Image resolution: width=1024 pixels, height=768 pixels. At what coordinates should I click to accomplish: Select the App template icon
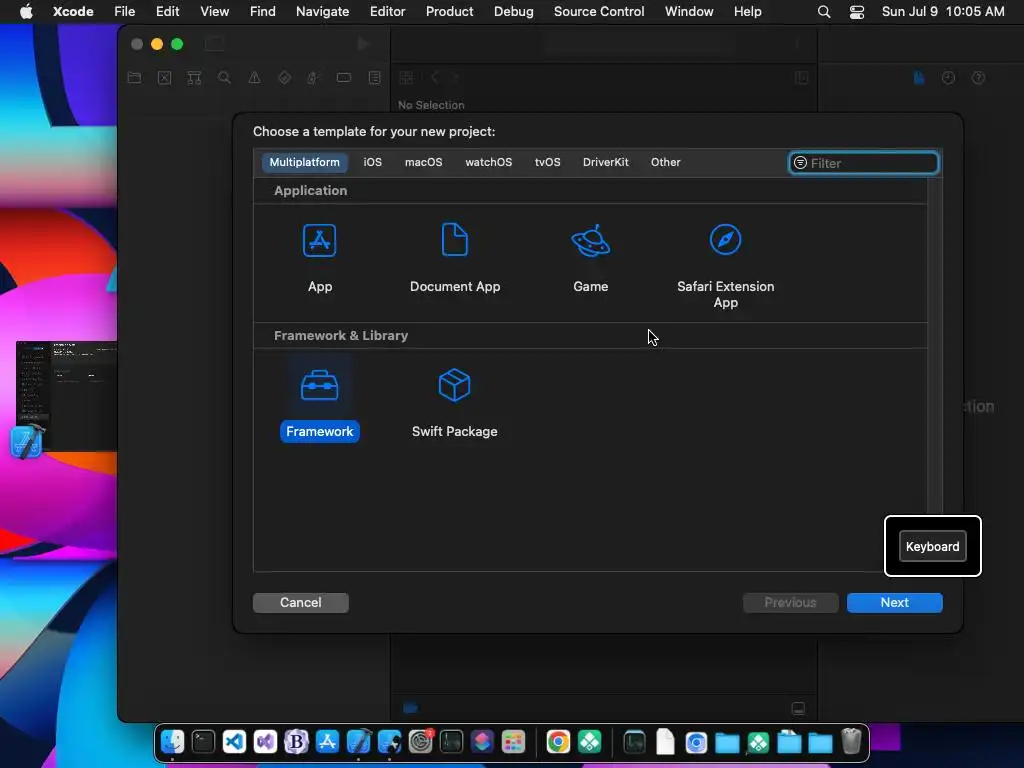pyautogui.click(x=319, y=240)
